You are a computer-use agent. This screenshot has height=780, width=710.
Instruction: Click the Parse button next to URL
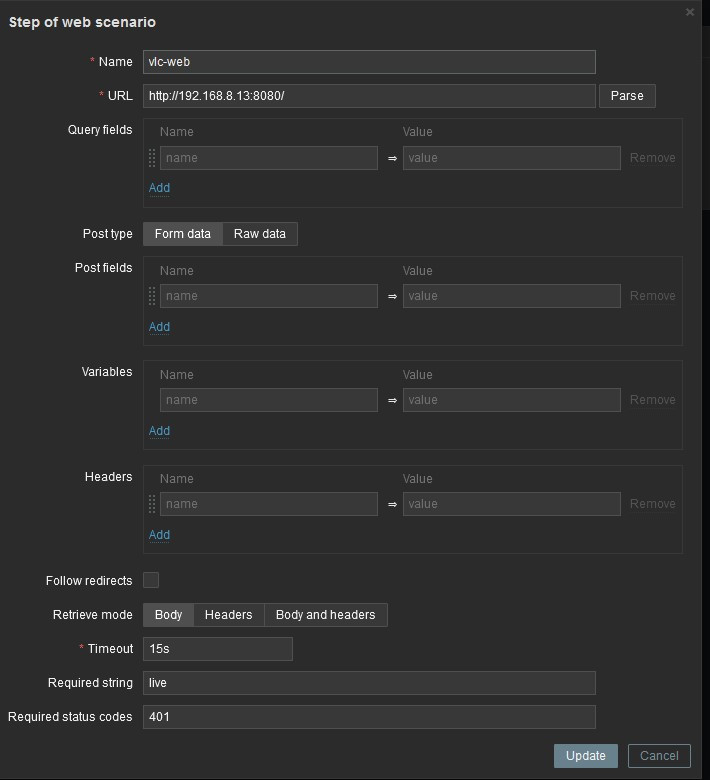pyautogui.click(x=627, y=96)
